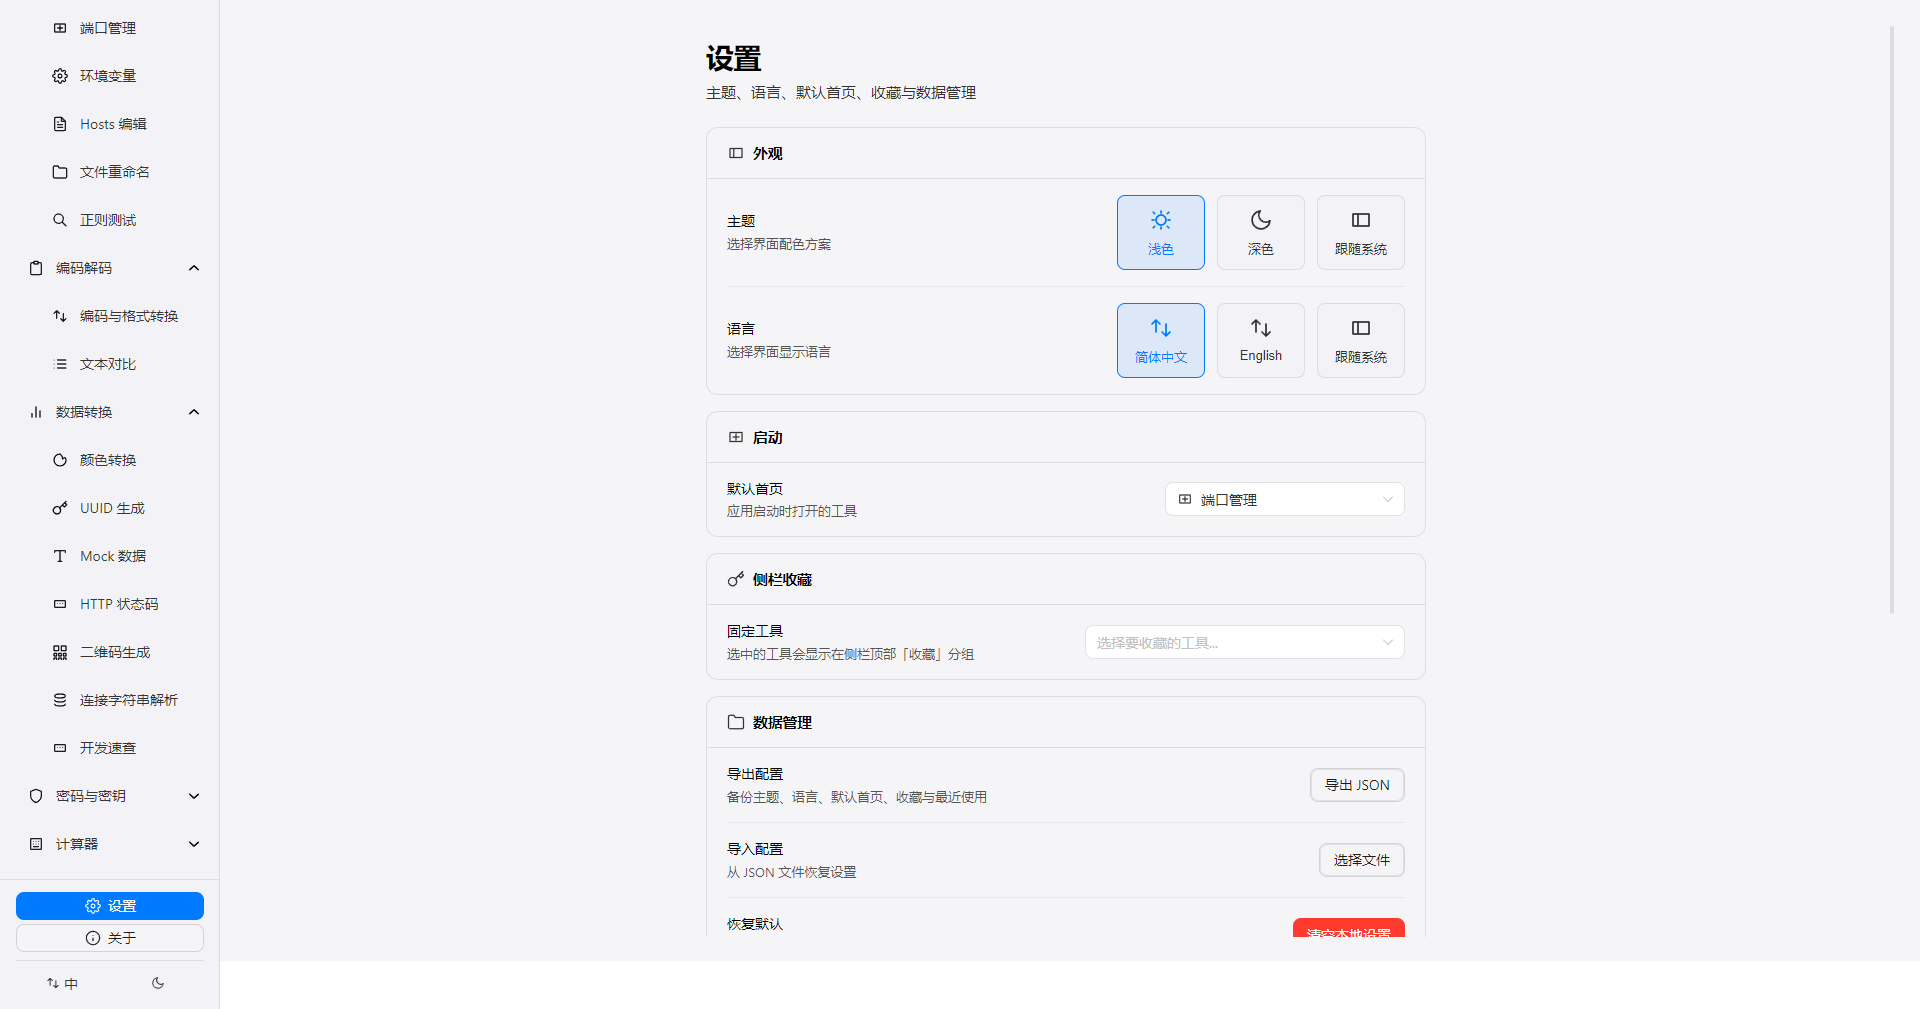
Task: Click the blue 设置 button in sidebar
Action: [x=110, y=906]
